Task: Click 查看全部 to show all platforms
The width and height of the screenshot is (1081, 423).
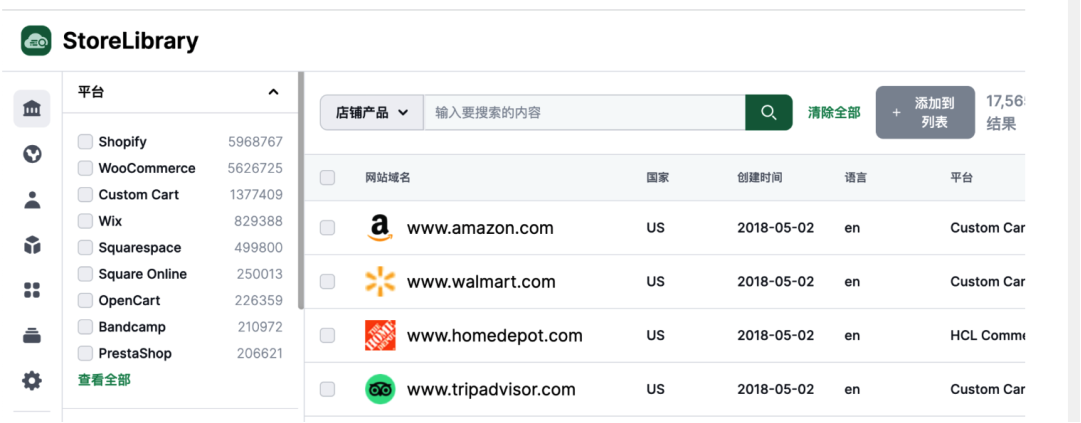Action: click(104, 380)
